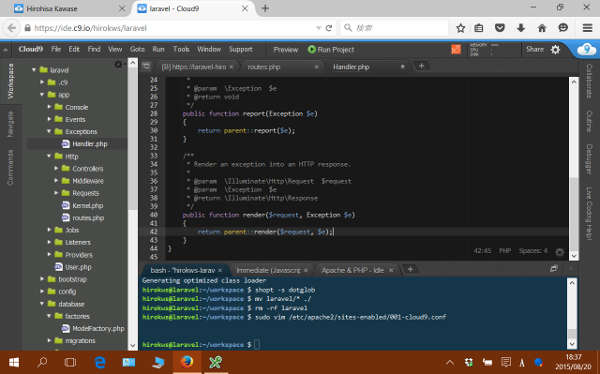Image resolution: width=600 pixels, height=374 pixels.
Task: Expand the .c9 folder
Action: click(x=42, y=82)
